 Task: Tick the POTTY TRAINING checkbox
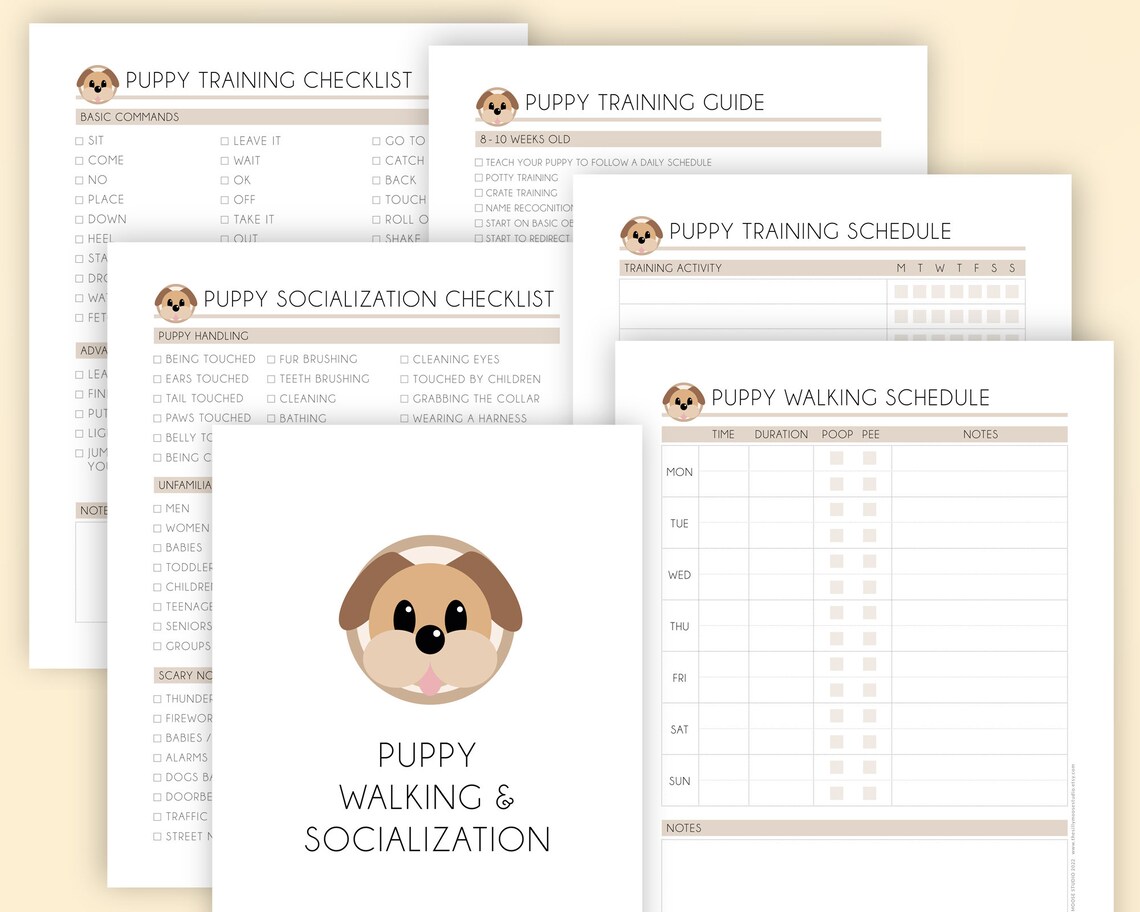pyautogui.click(x=478, y=177)
